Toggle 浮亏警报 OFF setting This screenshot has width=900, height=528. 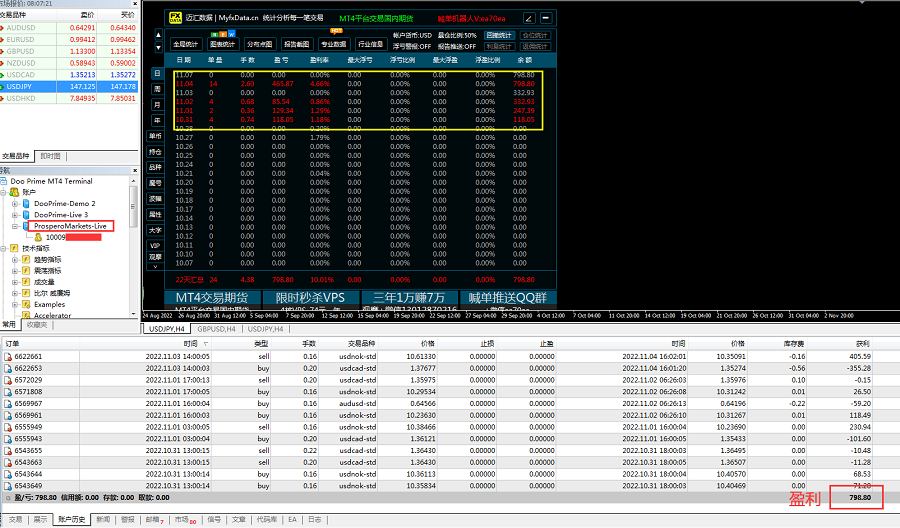click(x=412, y=46)
